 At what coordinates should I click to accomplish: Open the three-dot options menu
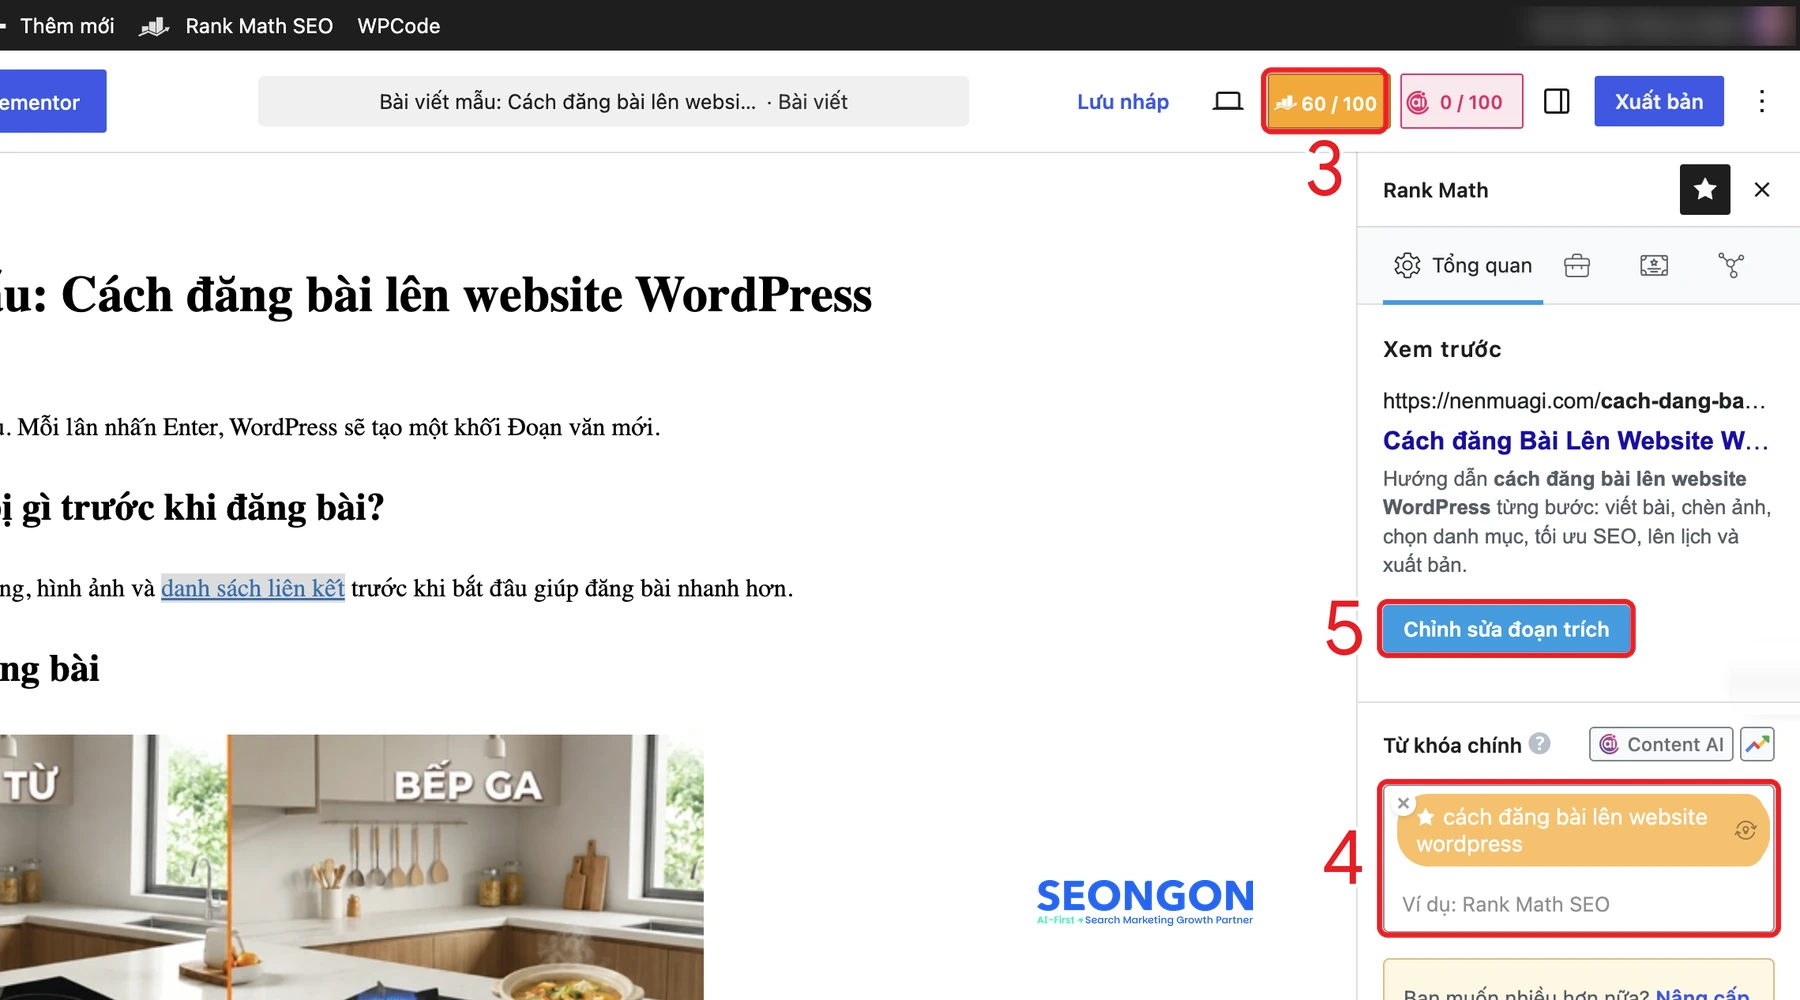(x=1762, y=101)
